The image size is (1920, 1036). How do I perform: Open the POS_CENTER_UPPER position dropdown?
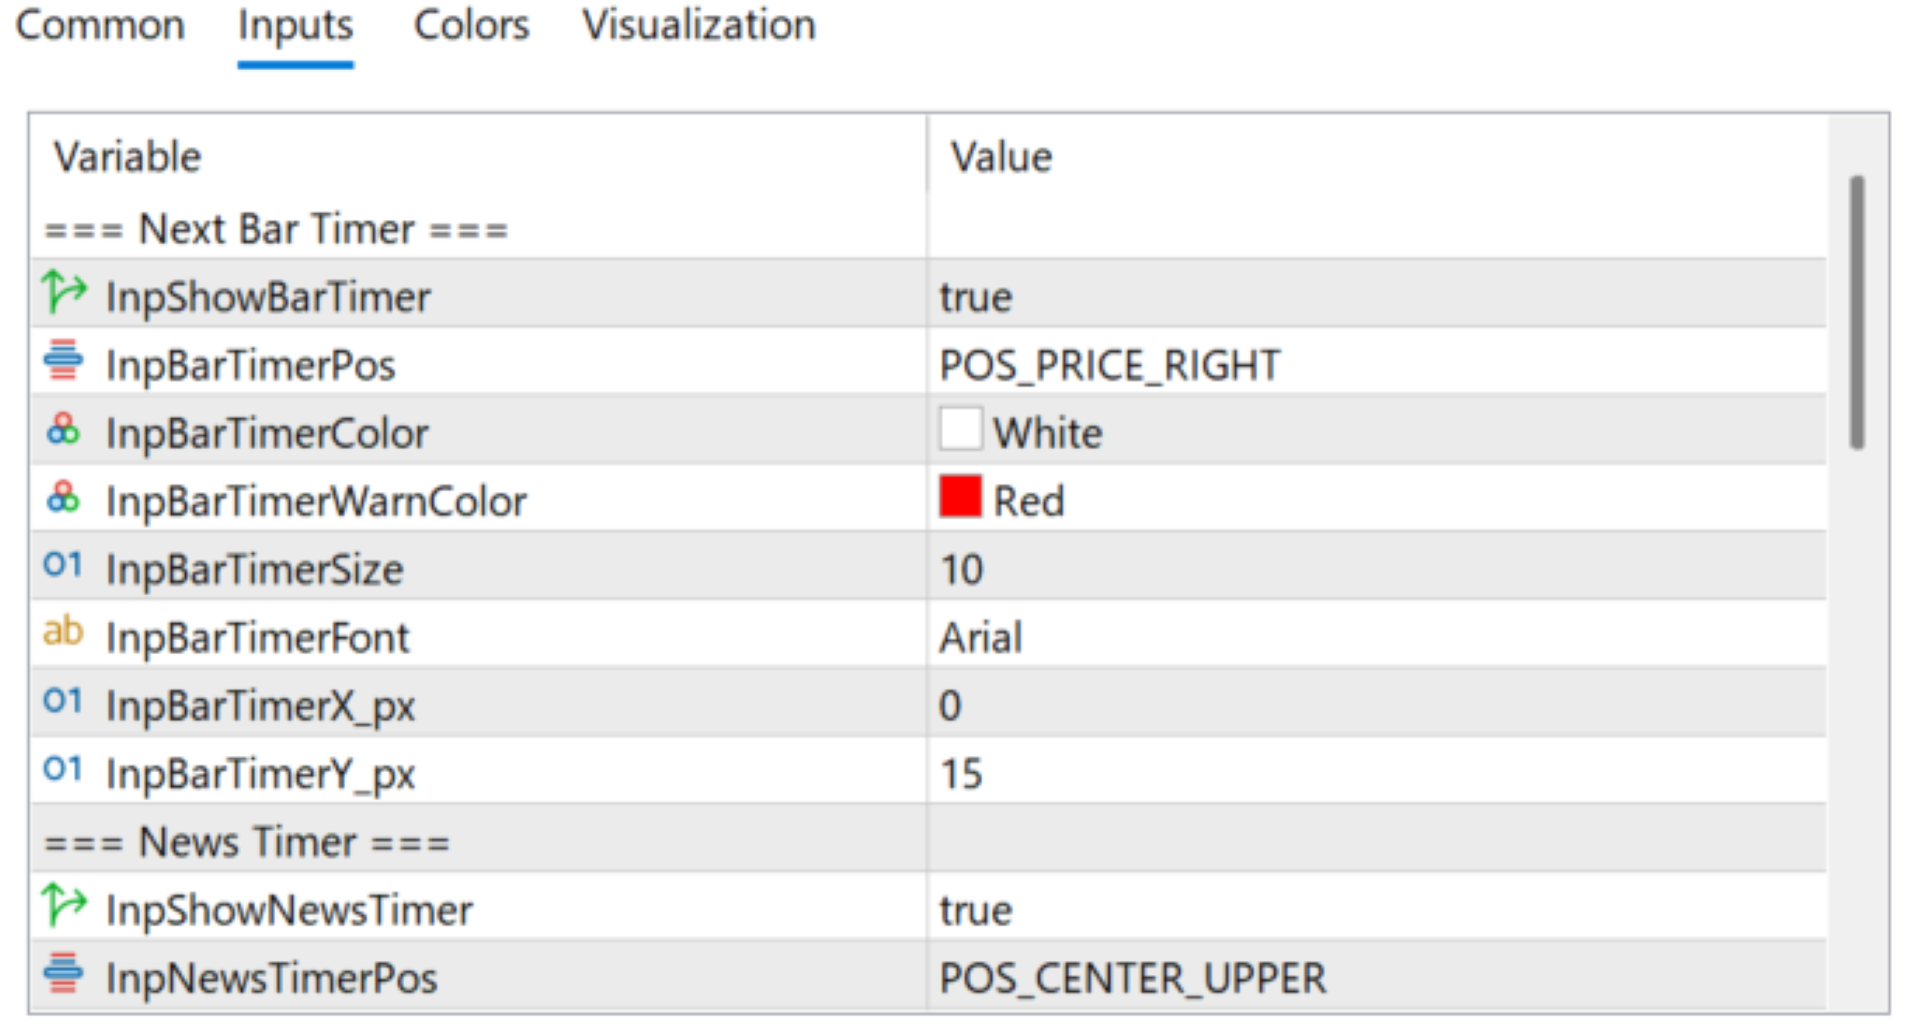point(1132,978)
